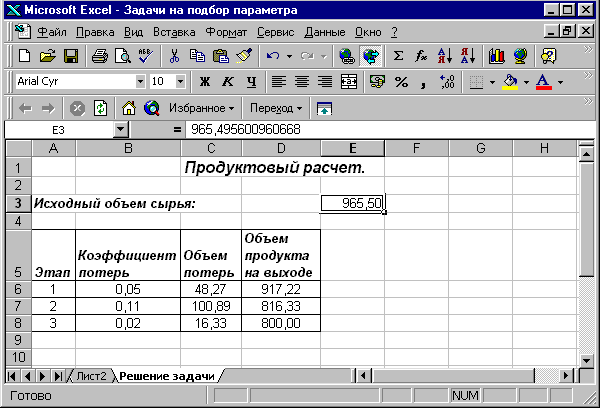Apply red font color
This screenshot has width=600, height=408.
544,82
